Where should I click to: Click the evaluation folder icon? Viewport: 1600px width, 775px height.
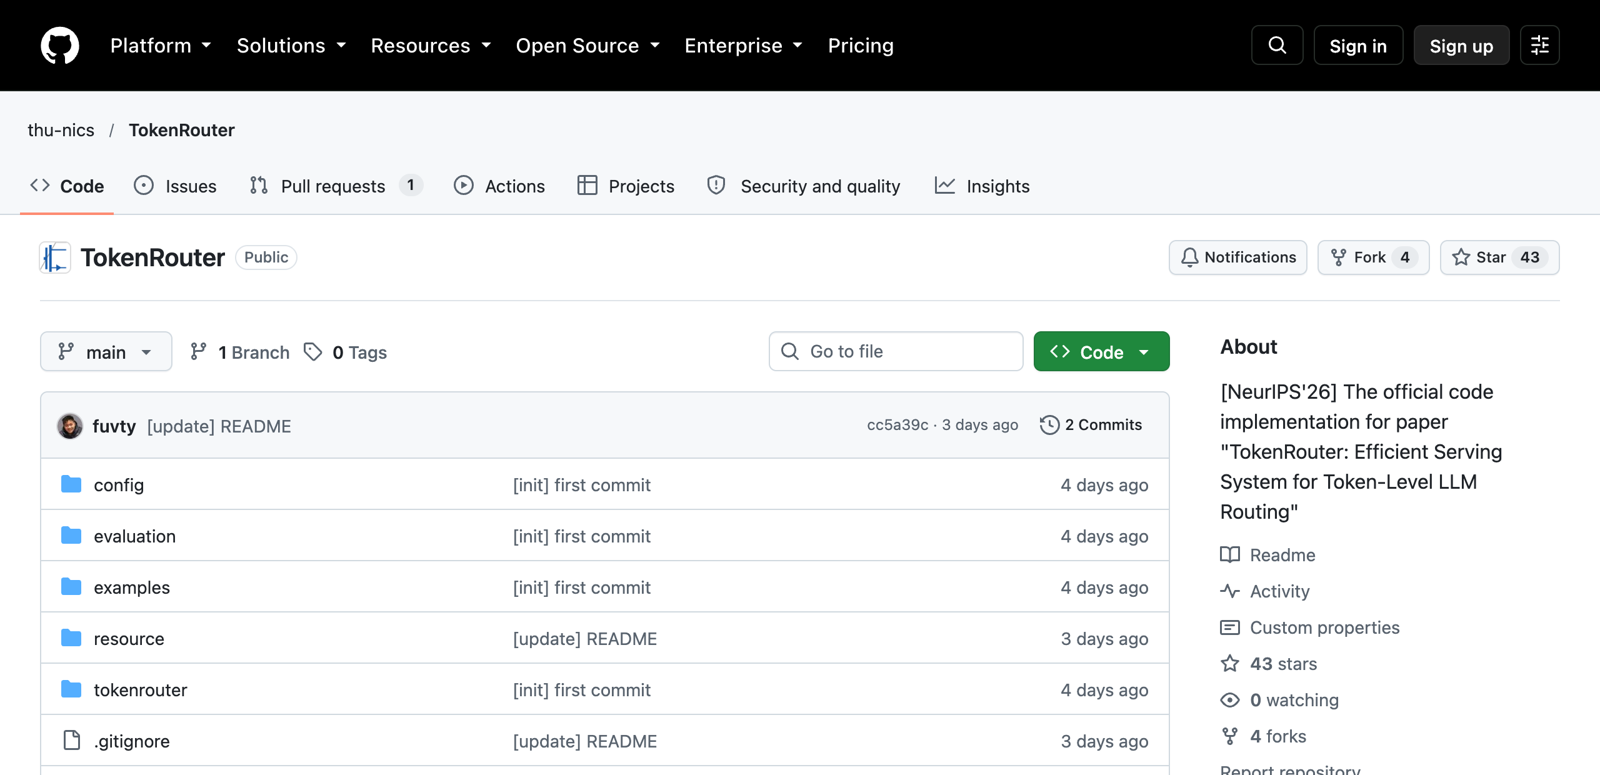coord(71,535)
